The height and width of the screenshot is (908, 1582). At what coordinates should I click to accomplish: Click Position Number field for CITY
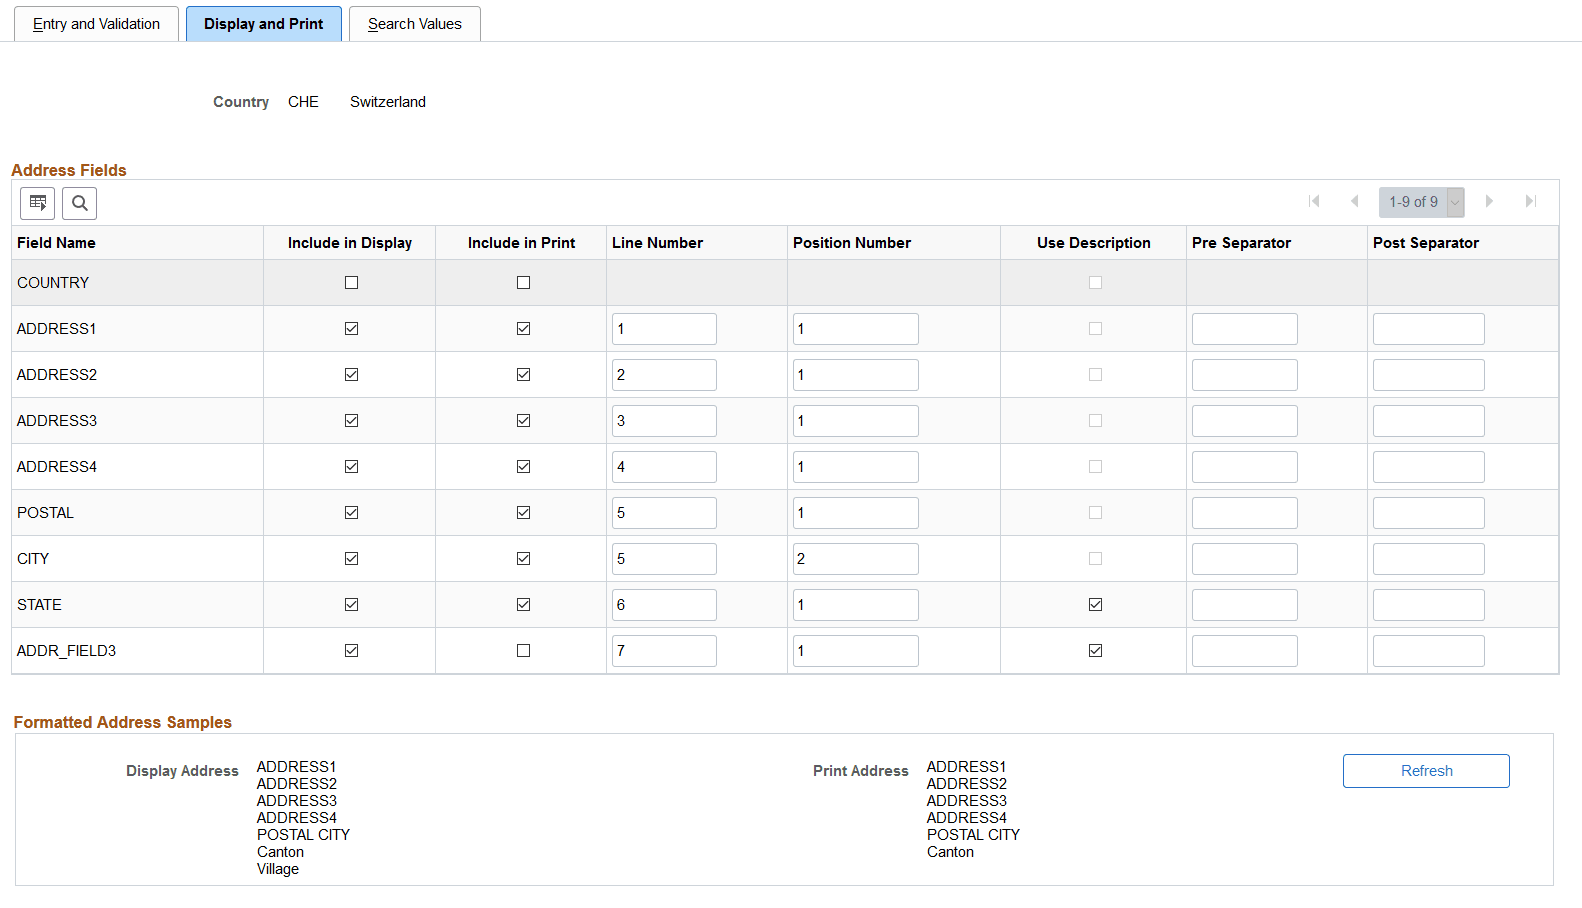pyautogui.click(x=855, y=559)
